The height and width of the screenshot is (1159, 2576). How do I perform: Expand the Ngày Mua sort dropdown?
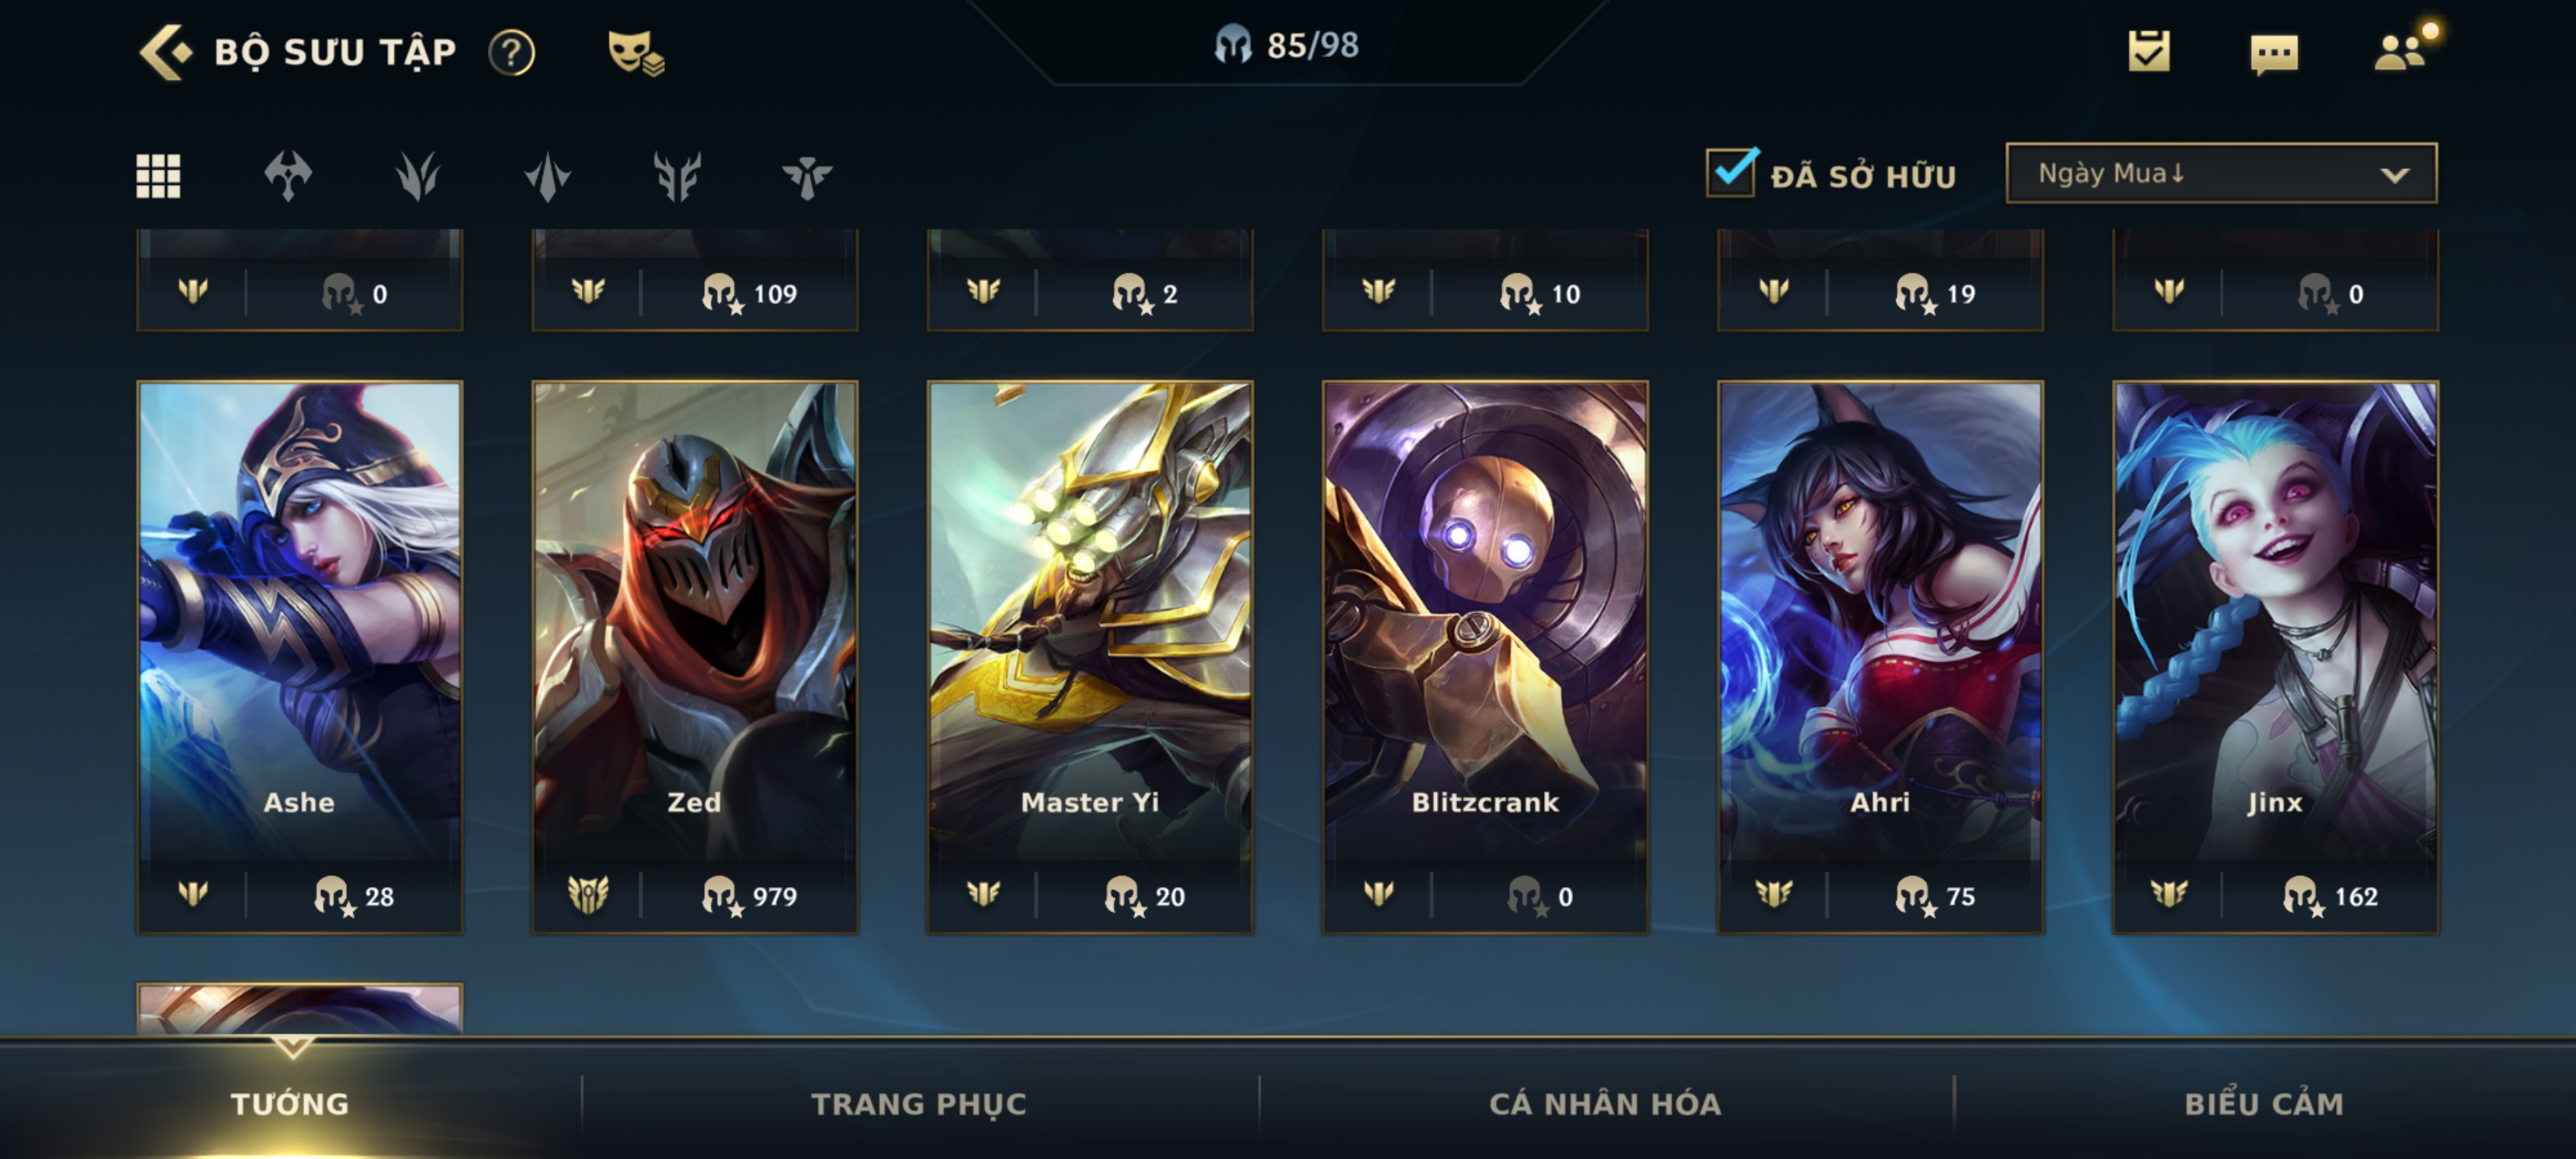(x=2221, y=173)
